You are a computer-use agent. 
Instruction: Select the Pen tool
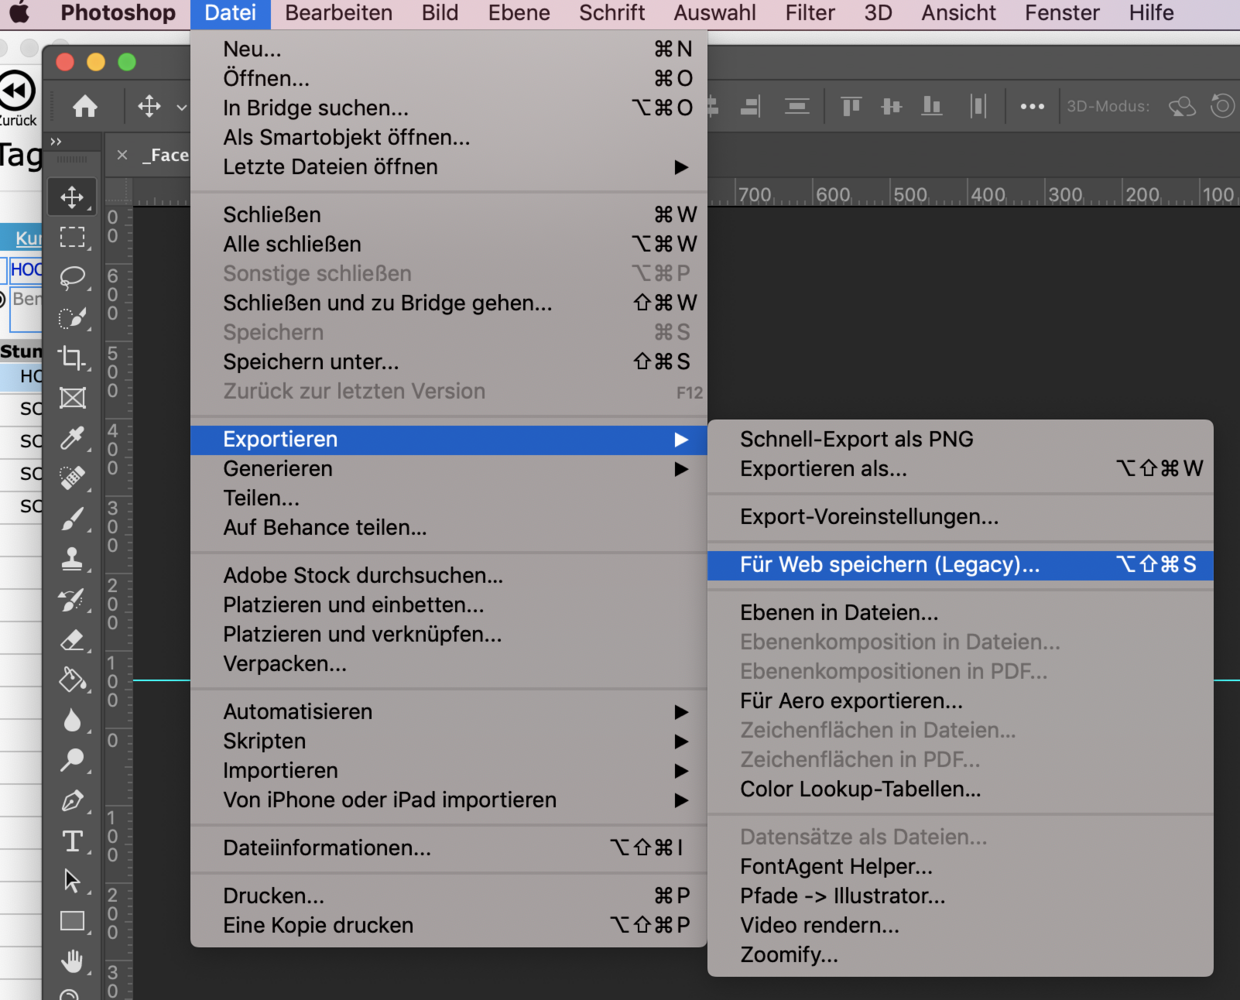coord(72,801)
